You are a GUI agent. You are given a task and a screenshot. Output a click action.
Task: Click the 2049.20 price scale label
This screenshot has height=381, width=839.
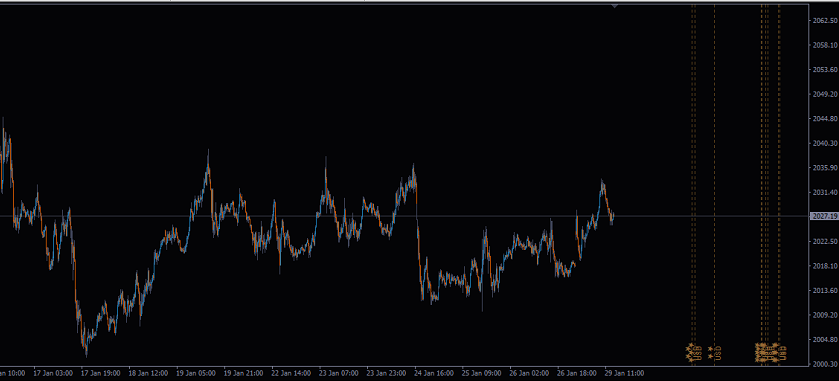click(825, 94)
